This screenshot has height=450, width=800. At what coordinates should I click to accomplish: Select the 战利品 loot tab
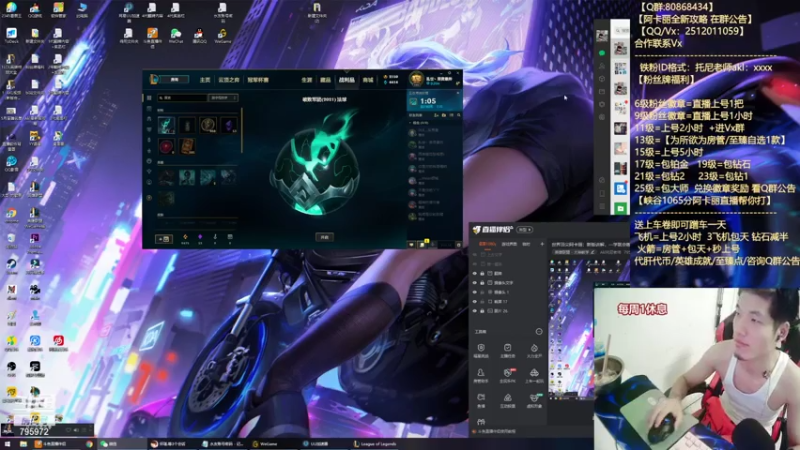347,80
